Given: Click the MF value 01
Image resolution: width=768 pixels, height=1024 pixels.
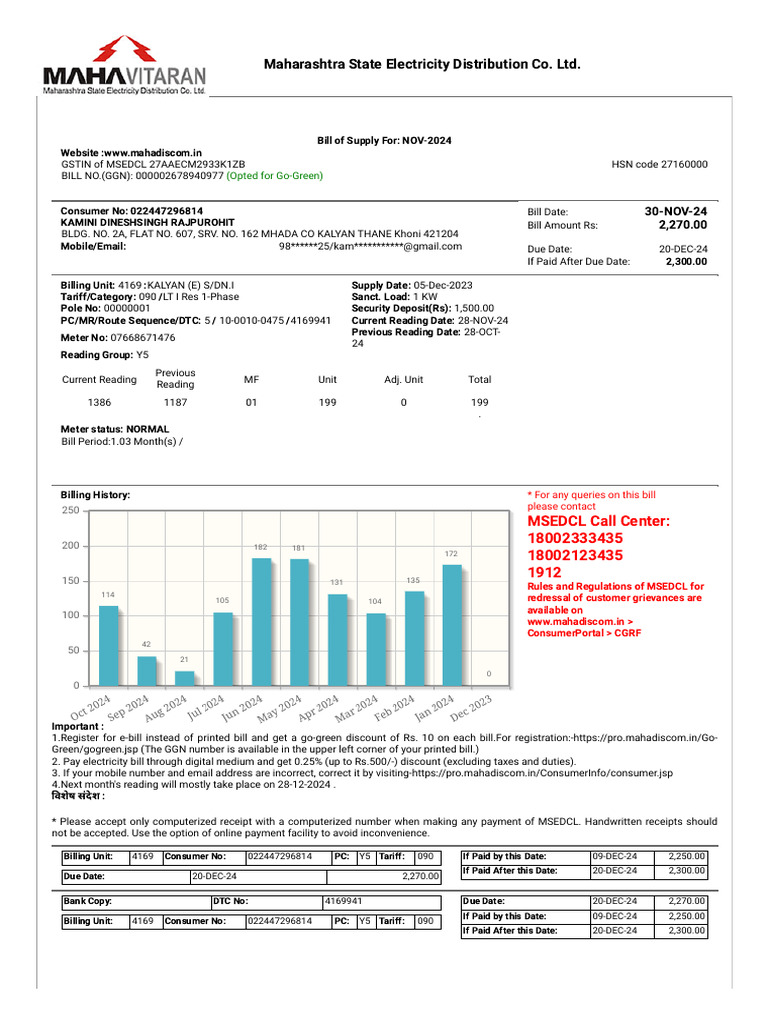Looking at the screenshot, I should point(251,402).
